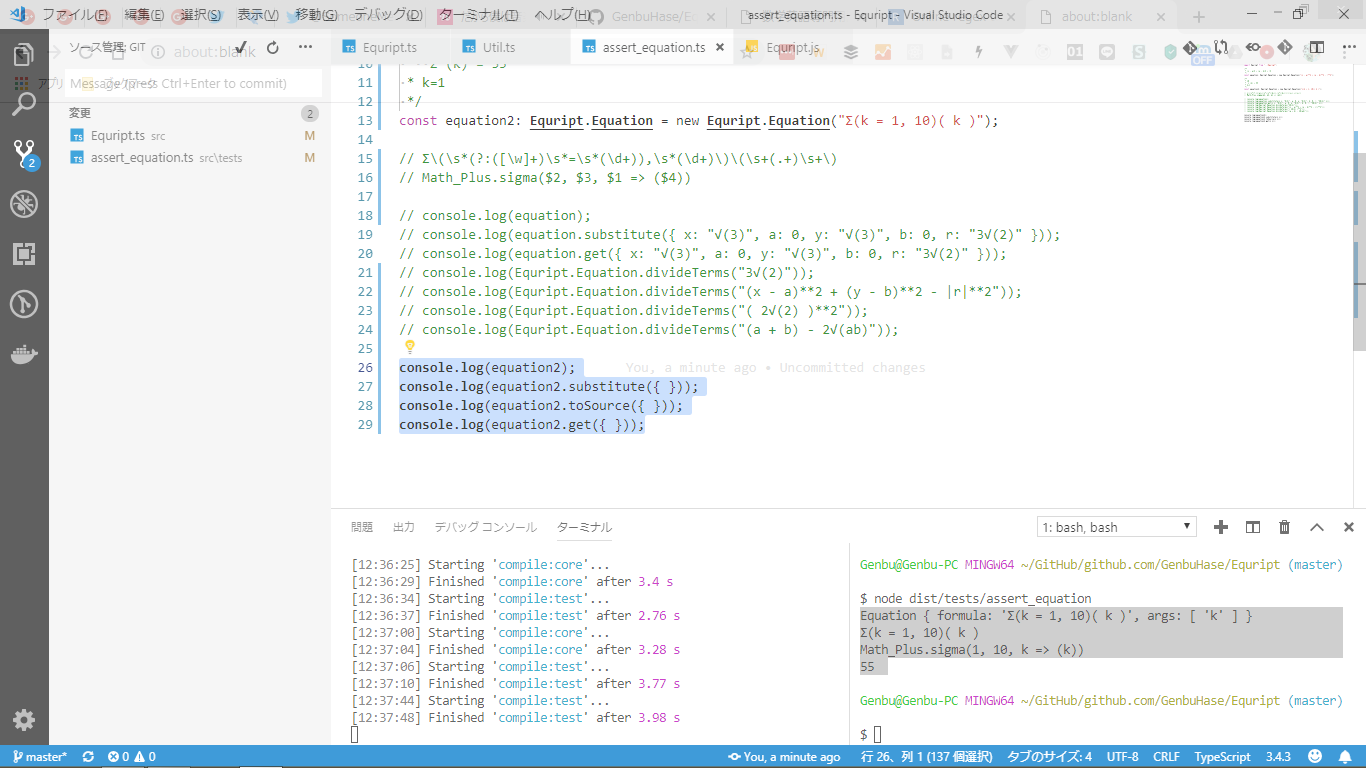
Task: Open source control more actions ellipsis
Action: coord(306,47)
